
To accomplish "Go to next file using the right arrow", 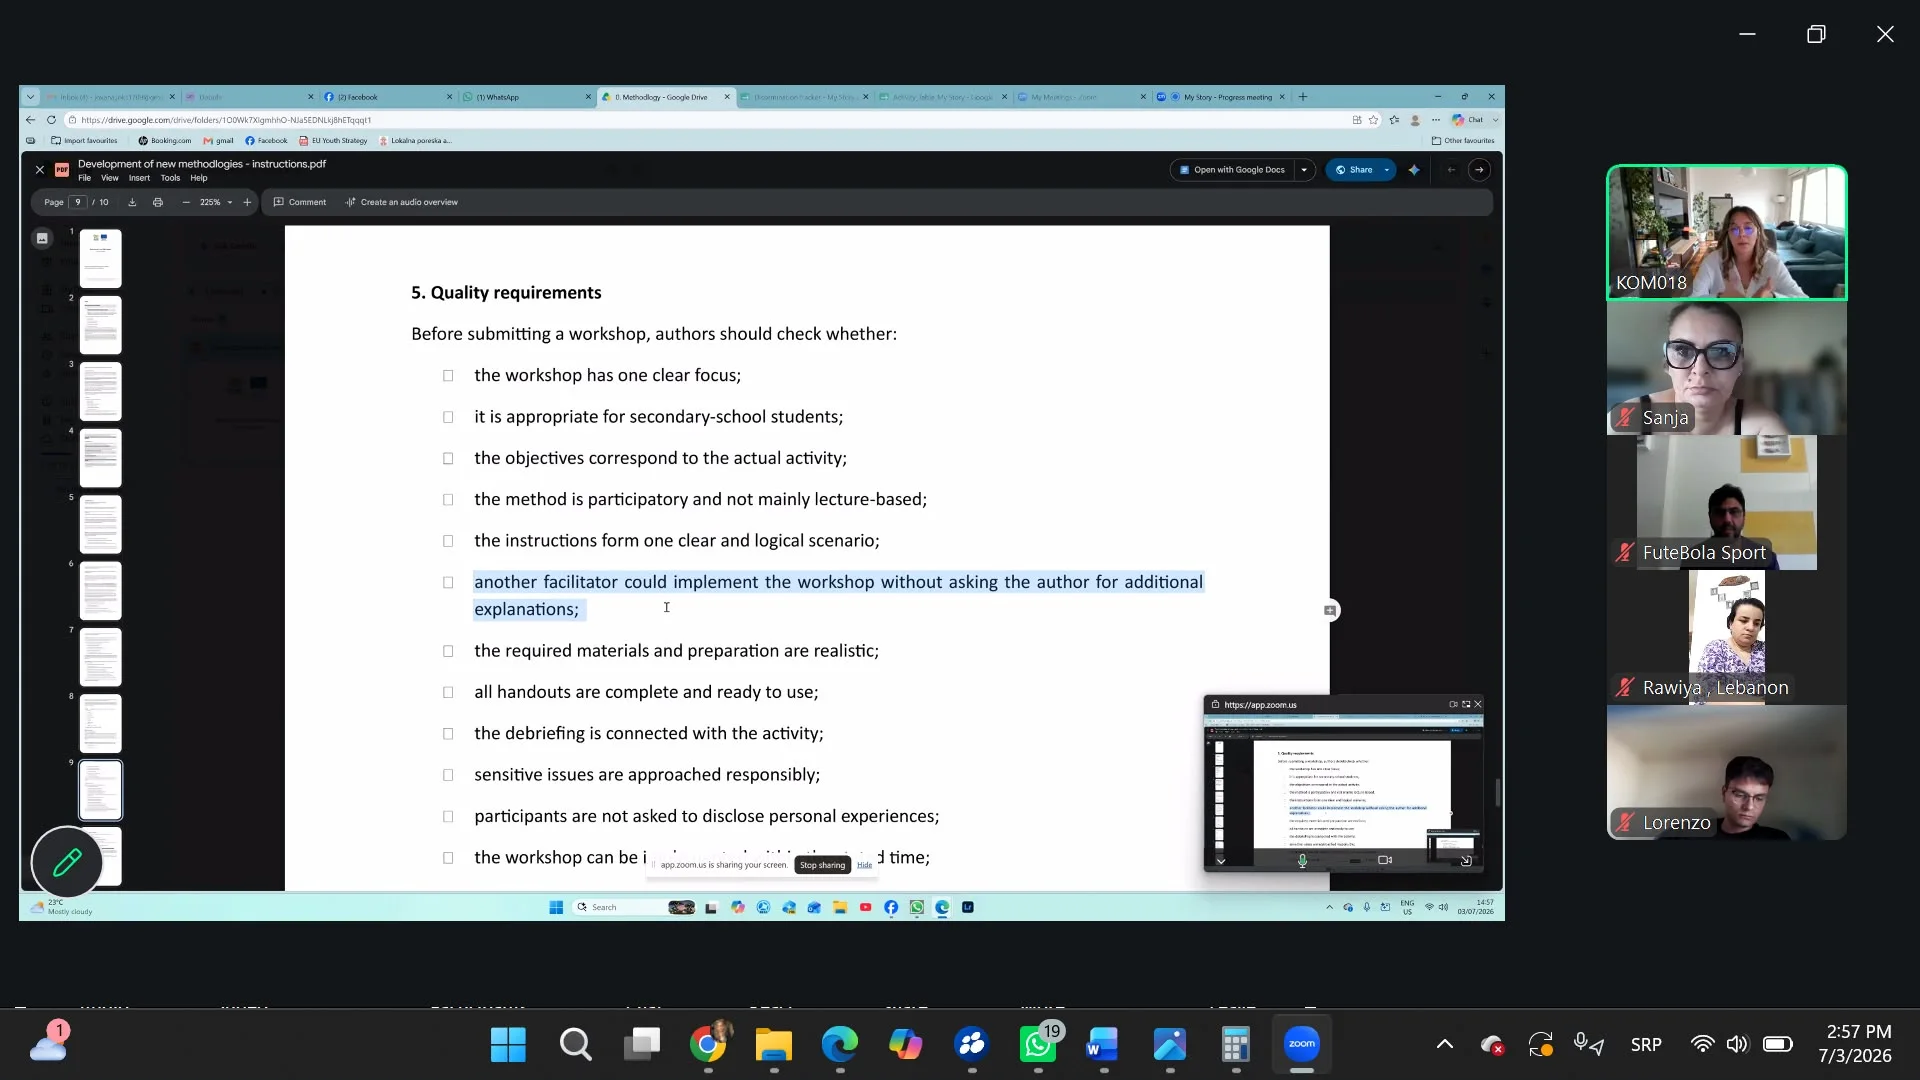I will pos(1479,170).
